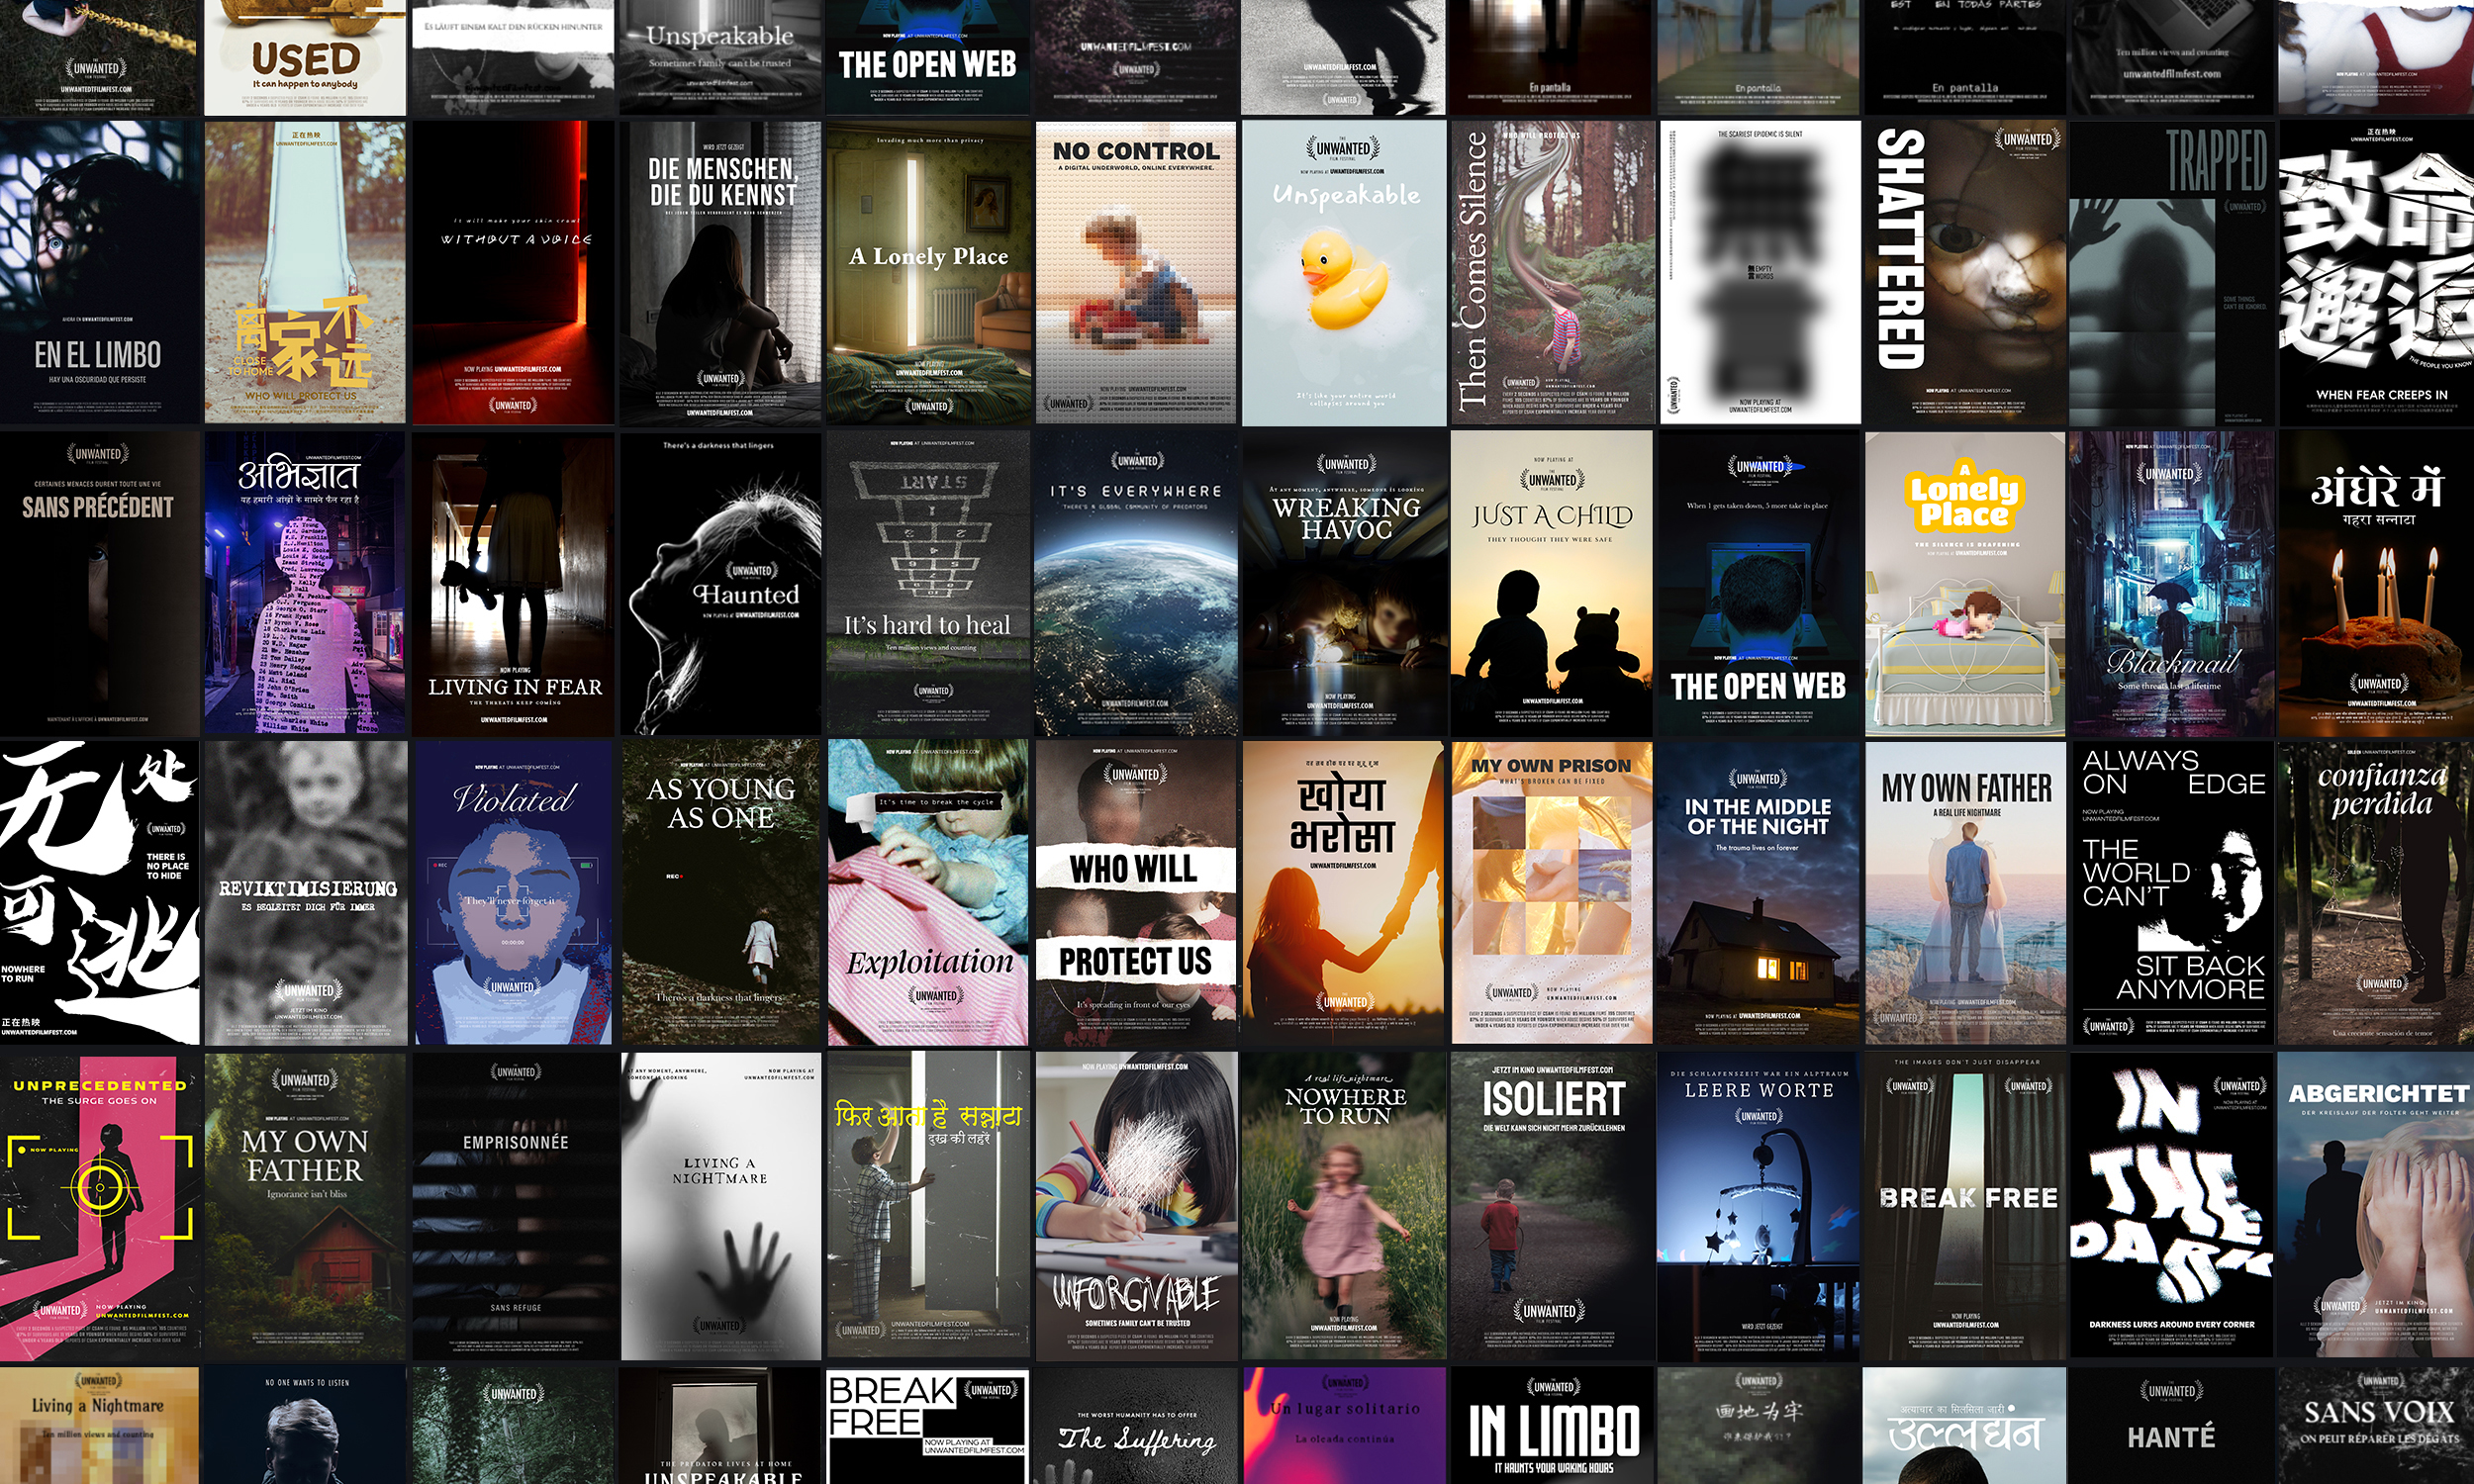
Task: Select the NO CONTROL pixelated child poster
Action: coord(1136,273)
